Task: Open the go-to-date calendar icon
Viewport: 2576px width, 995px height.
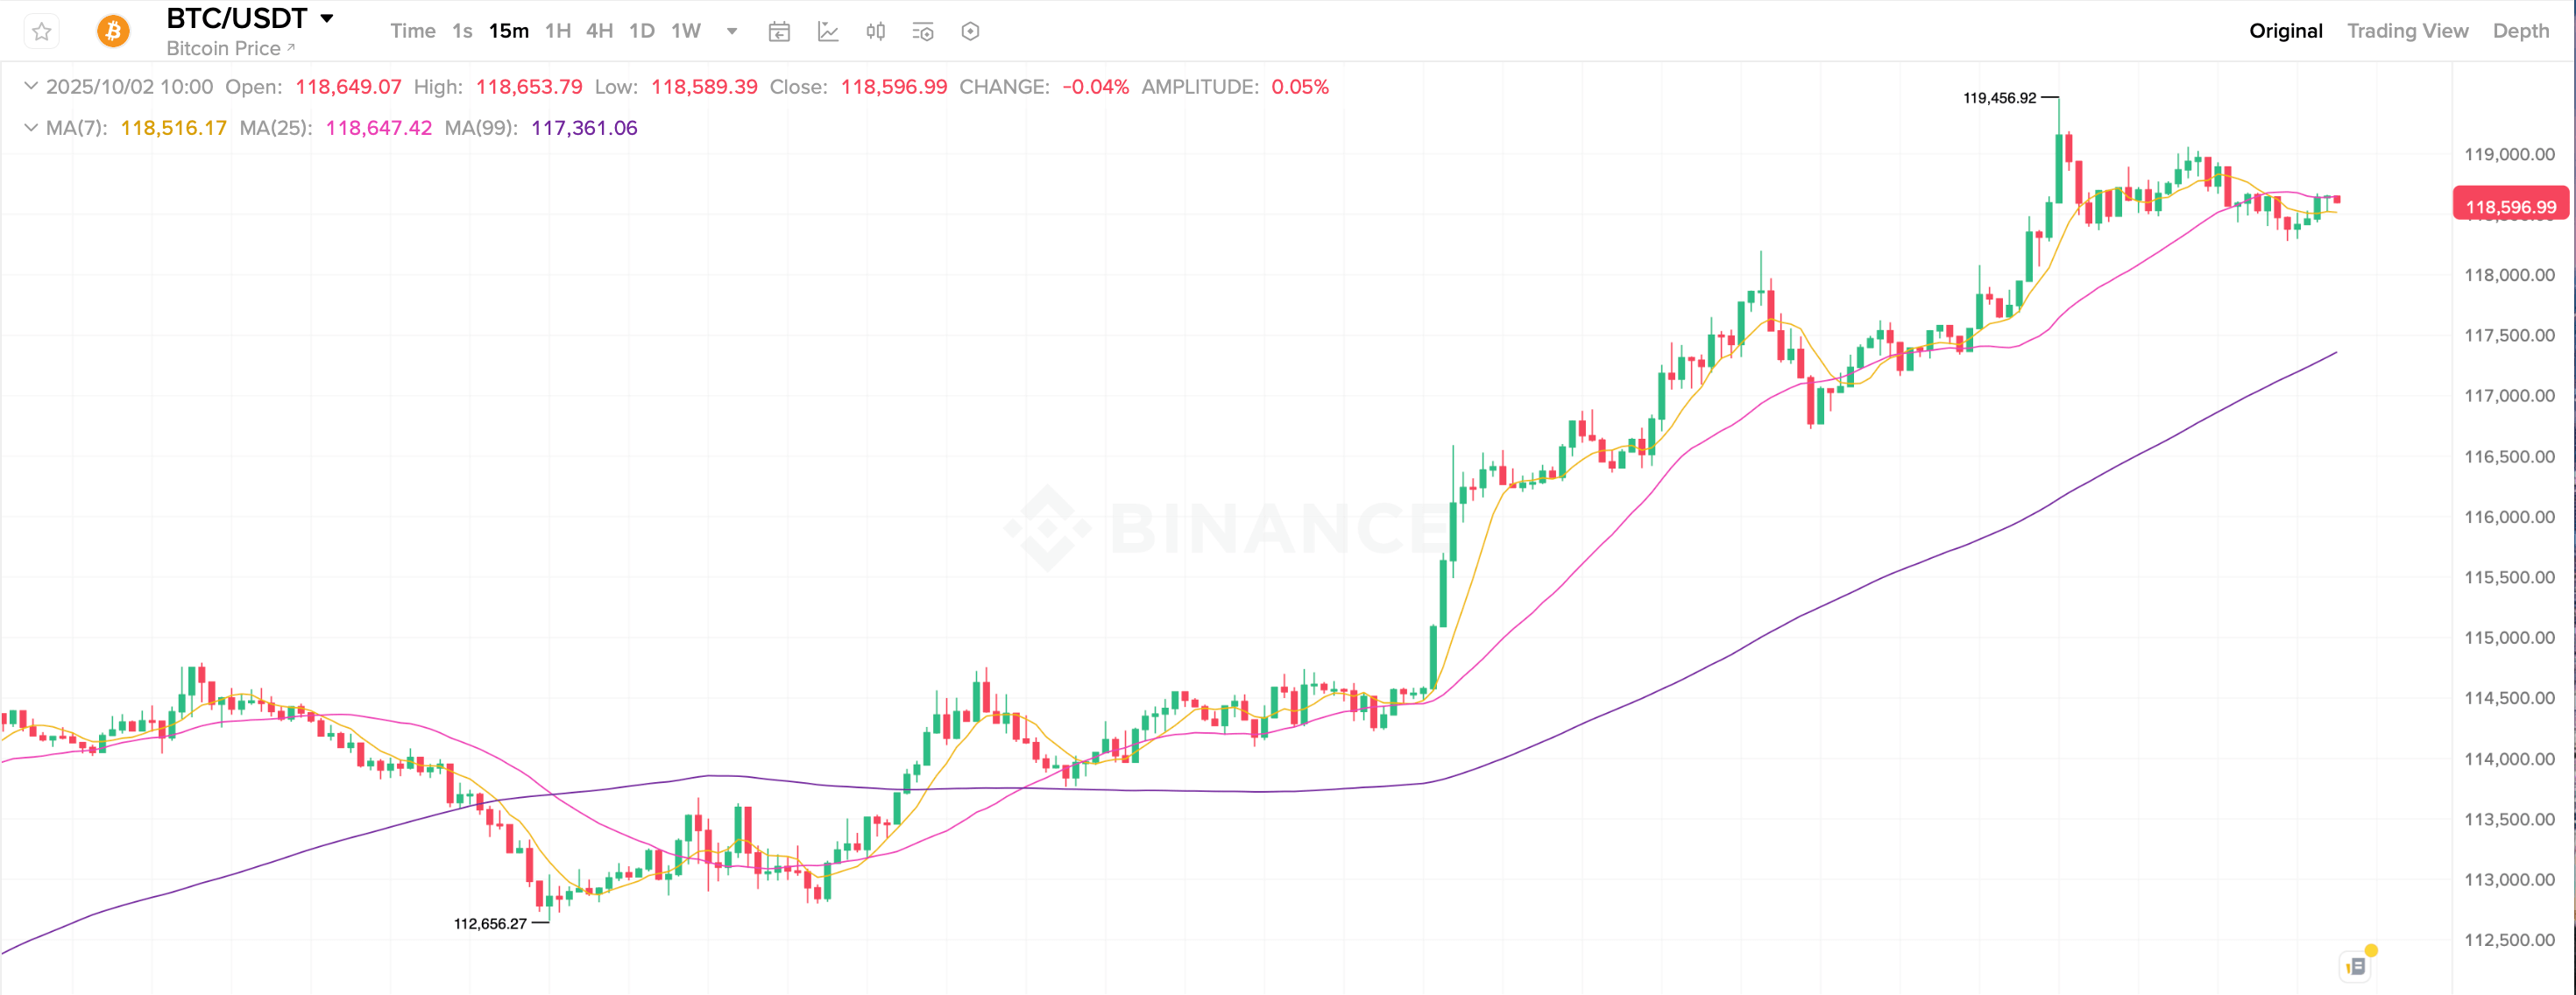Action: pos(779,32)
